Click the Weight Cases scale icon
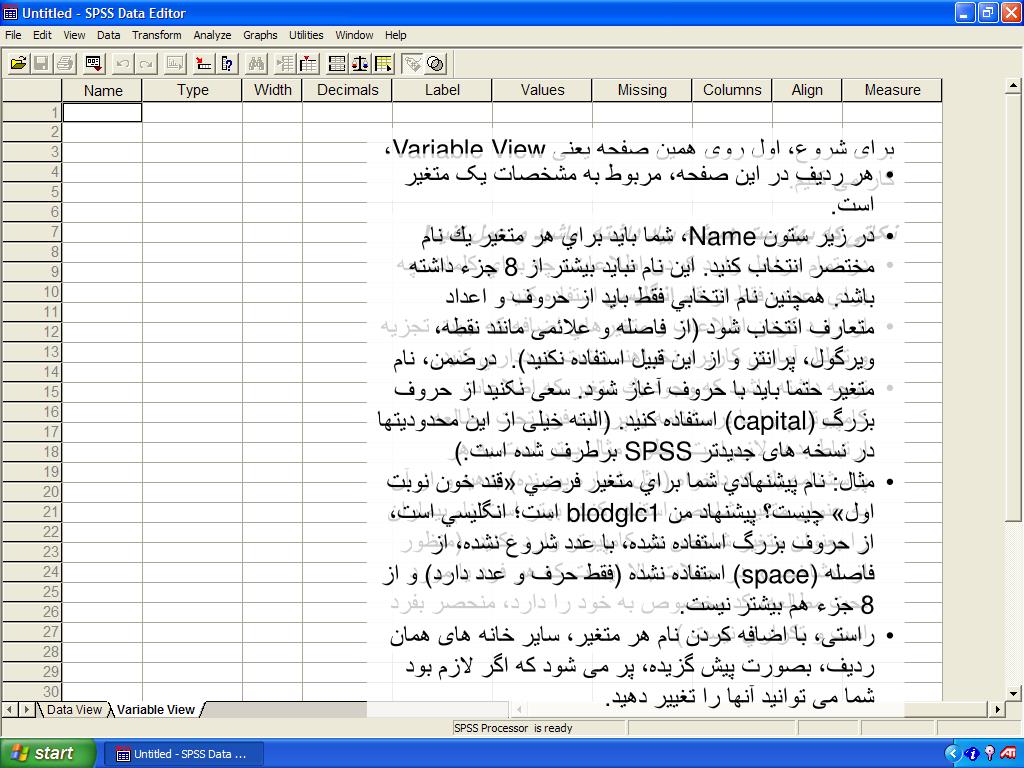This screenshot has width=1024, height=768. 360,63
